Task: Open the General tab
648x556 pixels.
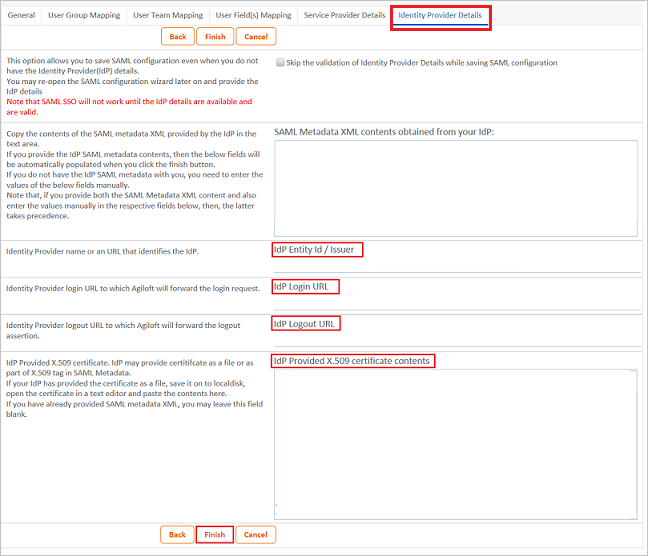Action: pos(21,15)
